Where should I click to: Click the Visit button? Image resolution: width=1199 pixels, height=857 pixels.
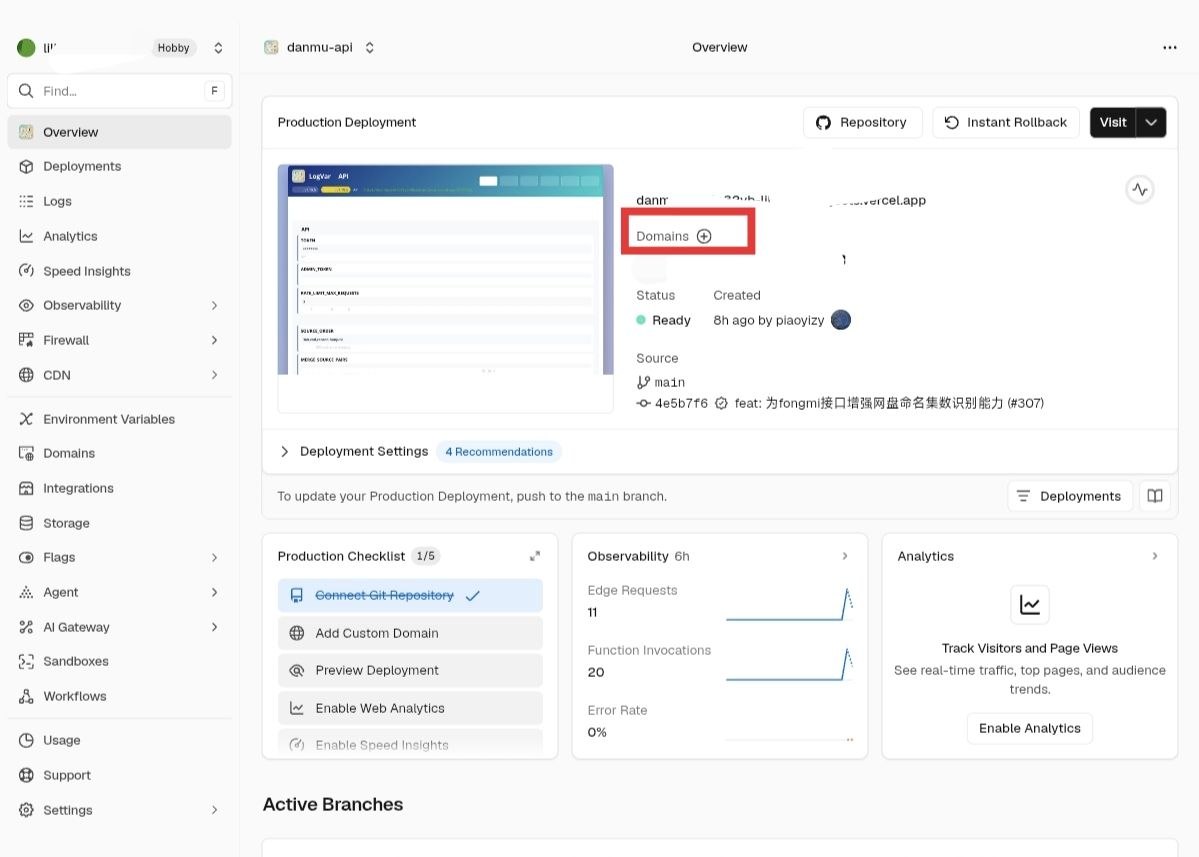[1113, 122]
